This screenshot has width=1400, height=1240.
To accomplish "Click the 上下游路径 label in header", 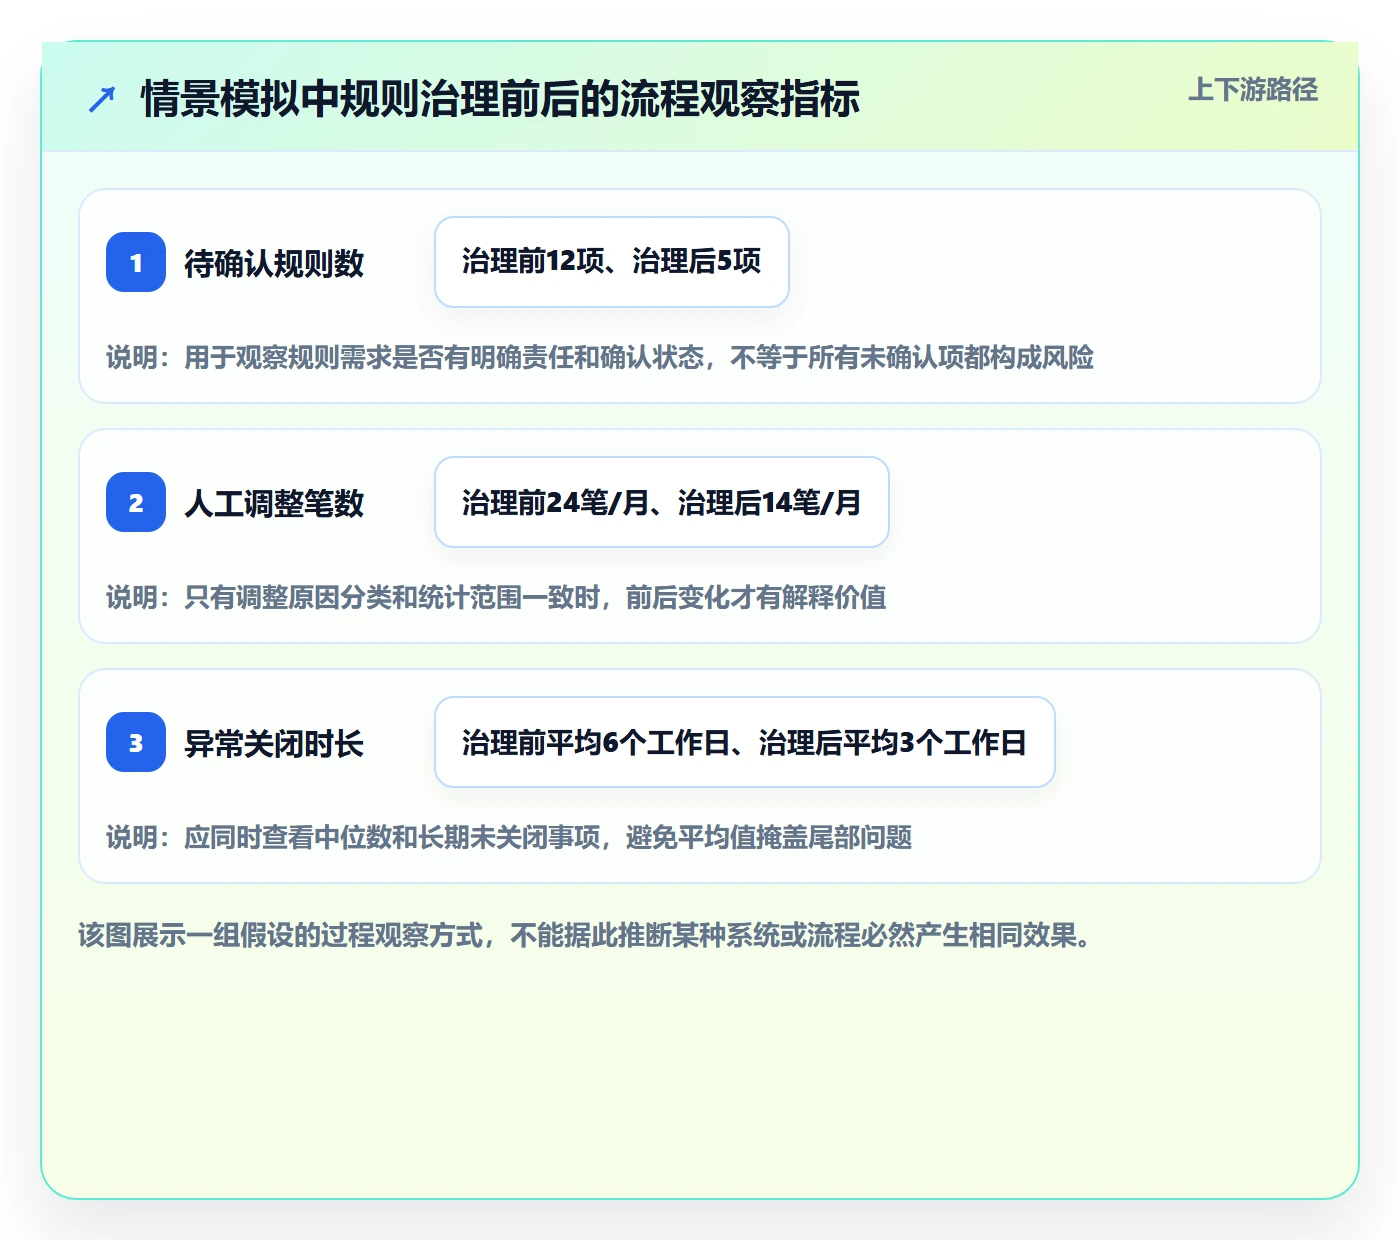I will 1253,90.
